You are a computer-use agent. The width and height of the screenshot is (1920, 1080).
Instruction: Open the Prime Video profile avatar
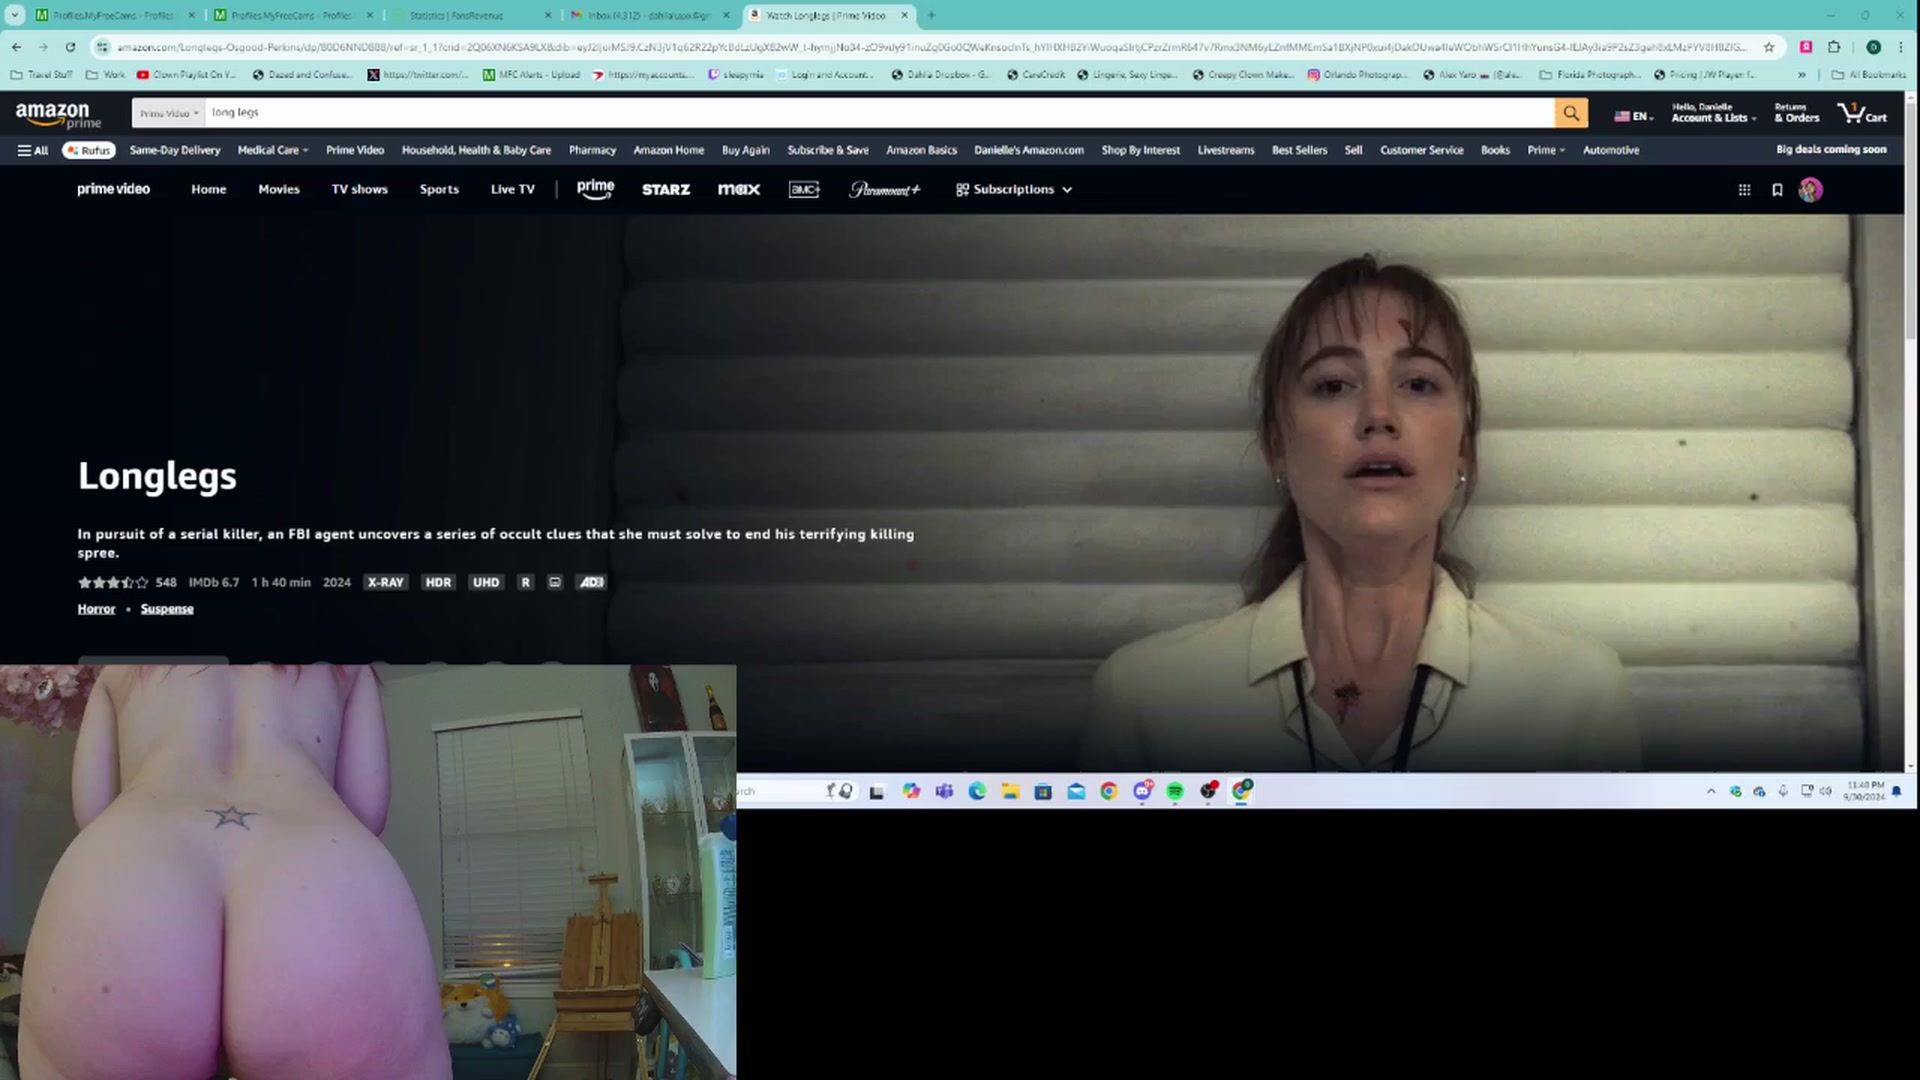[1810, 190]
